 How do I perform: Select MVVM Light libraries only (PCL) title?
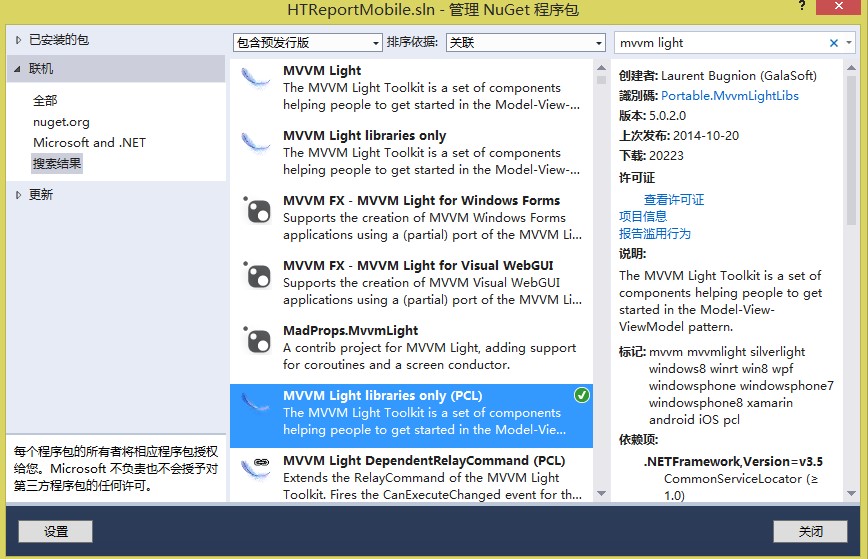coord(383,395)
